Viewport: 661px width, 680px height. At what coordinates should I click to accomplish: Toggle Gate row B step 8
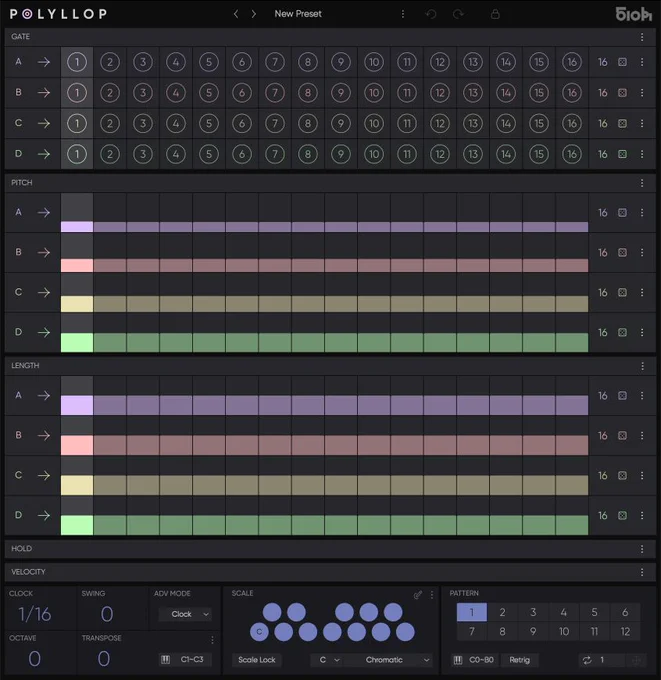coord(308,93)
